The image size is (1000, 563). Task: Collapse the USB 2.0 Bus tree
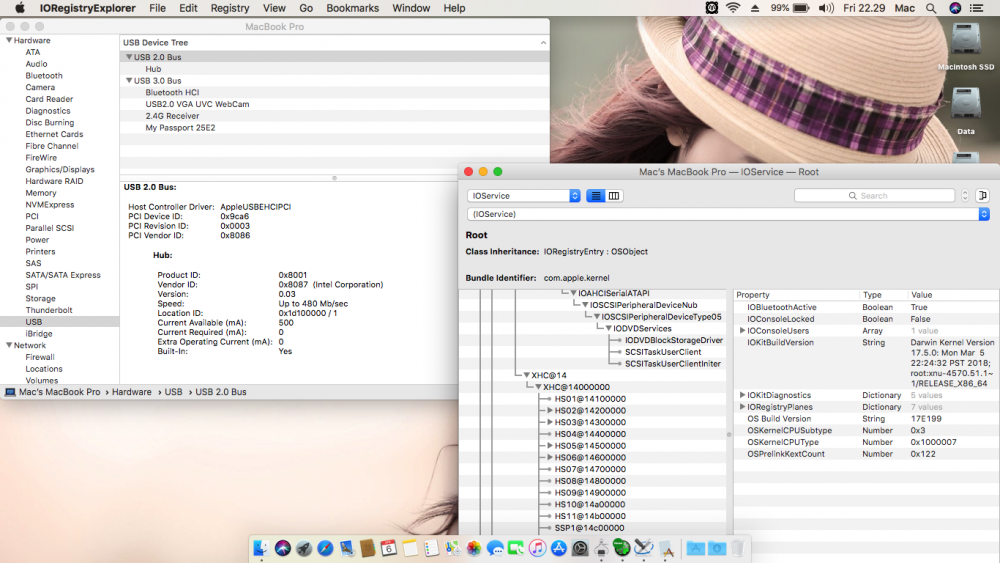(129, 57)
